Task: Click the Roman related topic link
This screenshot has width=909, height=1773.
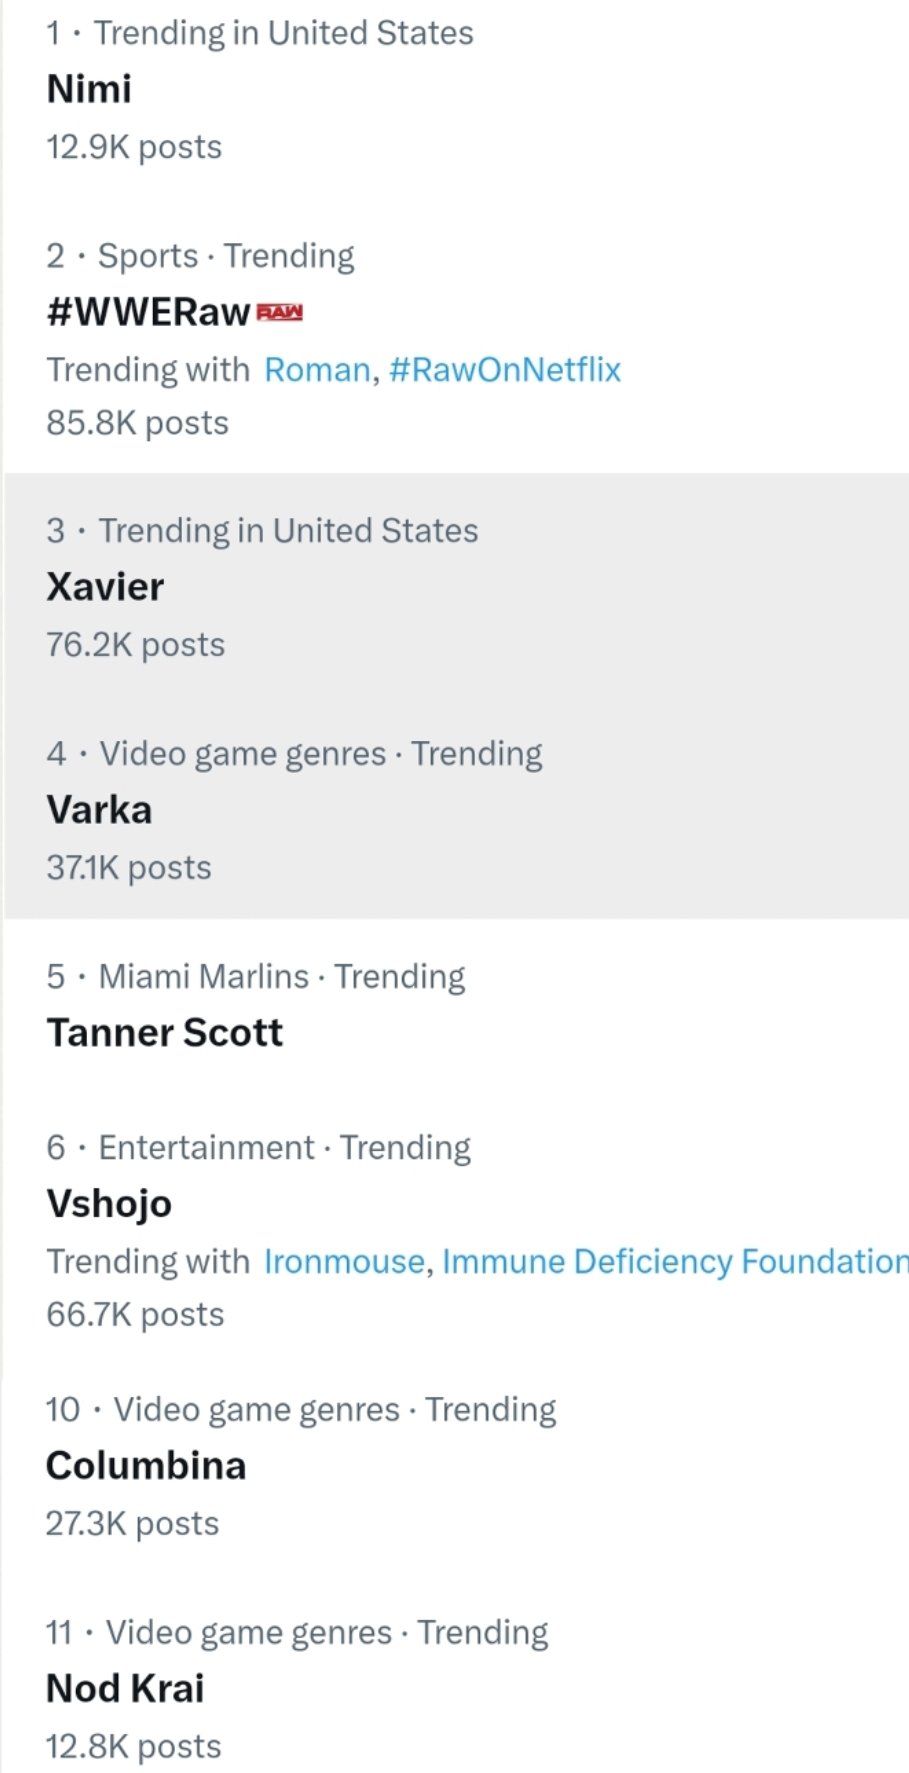Action: (x=317, y=370)
